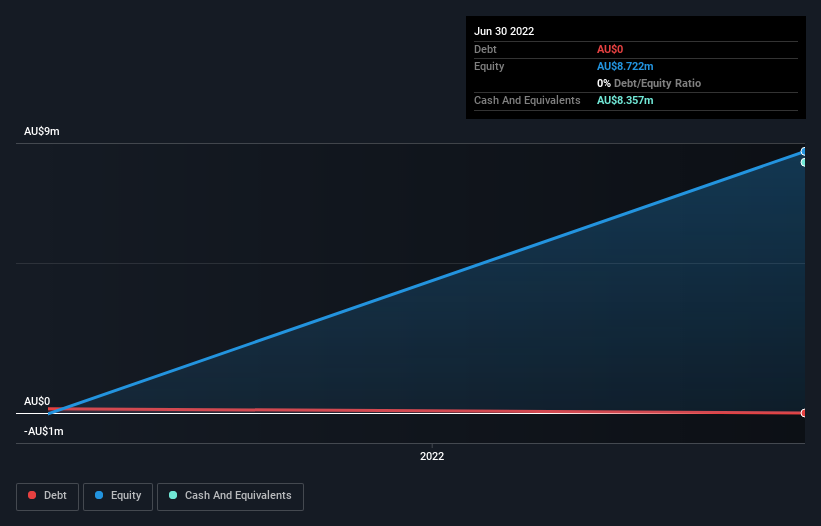
Task: Click the blue Equity legend dot
Action: click(x=99, y=495)
